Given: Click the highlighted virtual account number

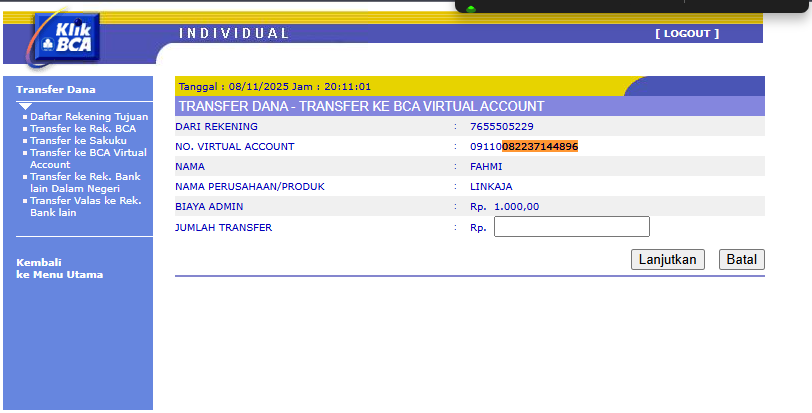Looking at the screenshot, I should 540,146.
